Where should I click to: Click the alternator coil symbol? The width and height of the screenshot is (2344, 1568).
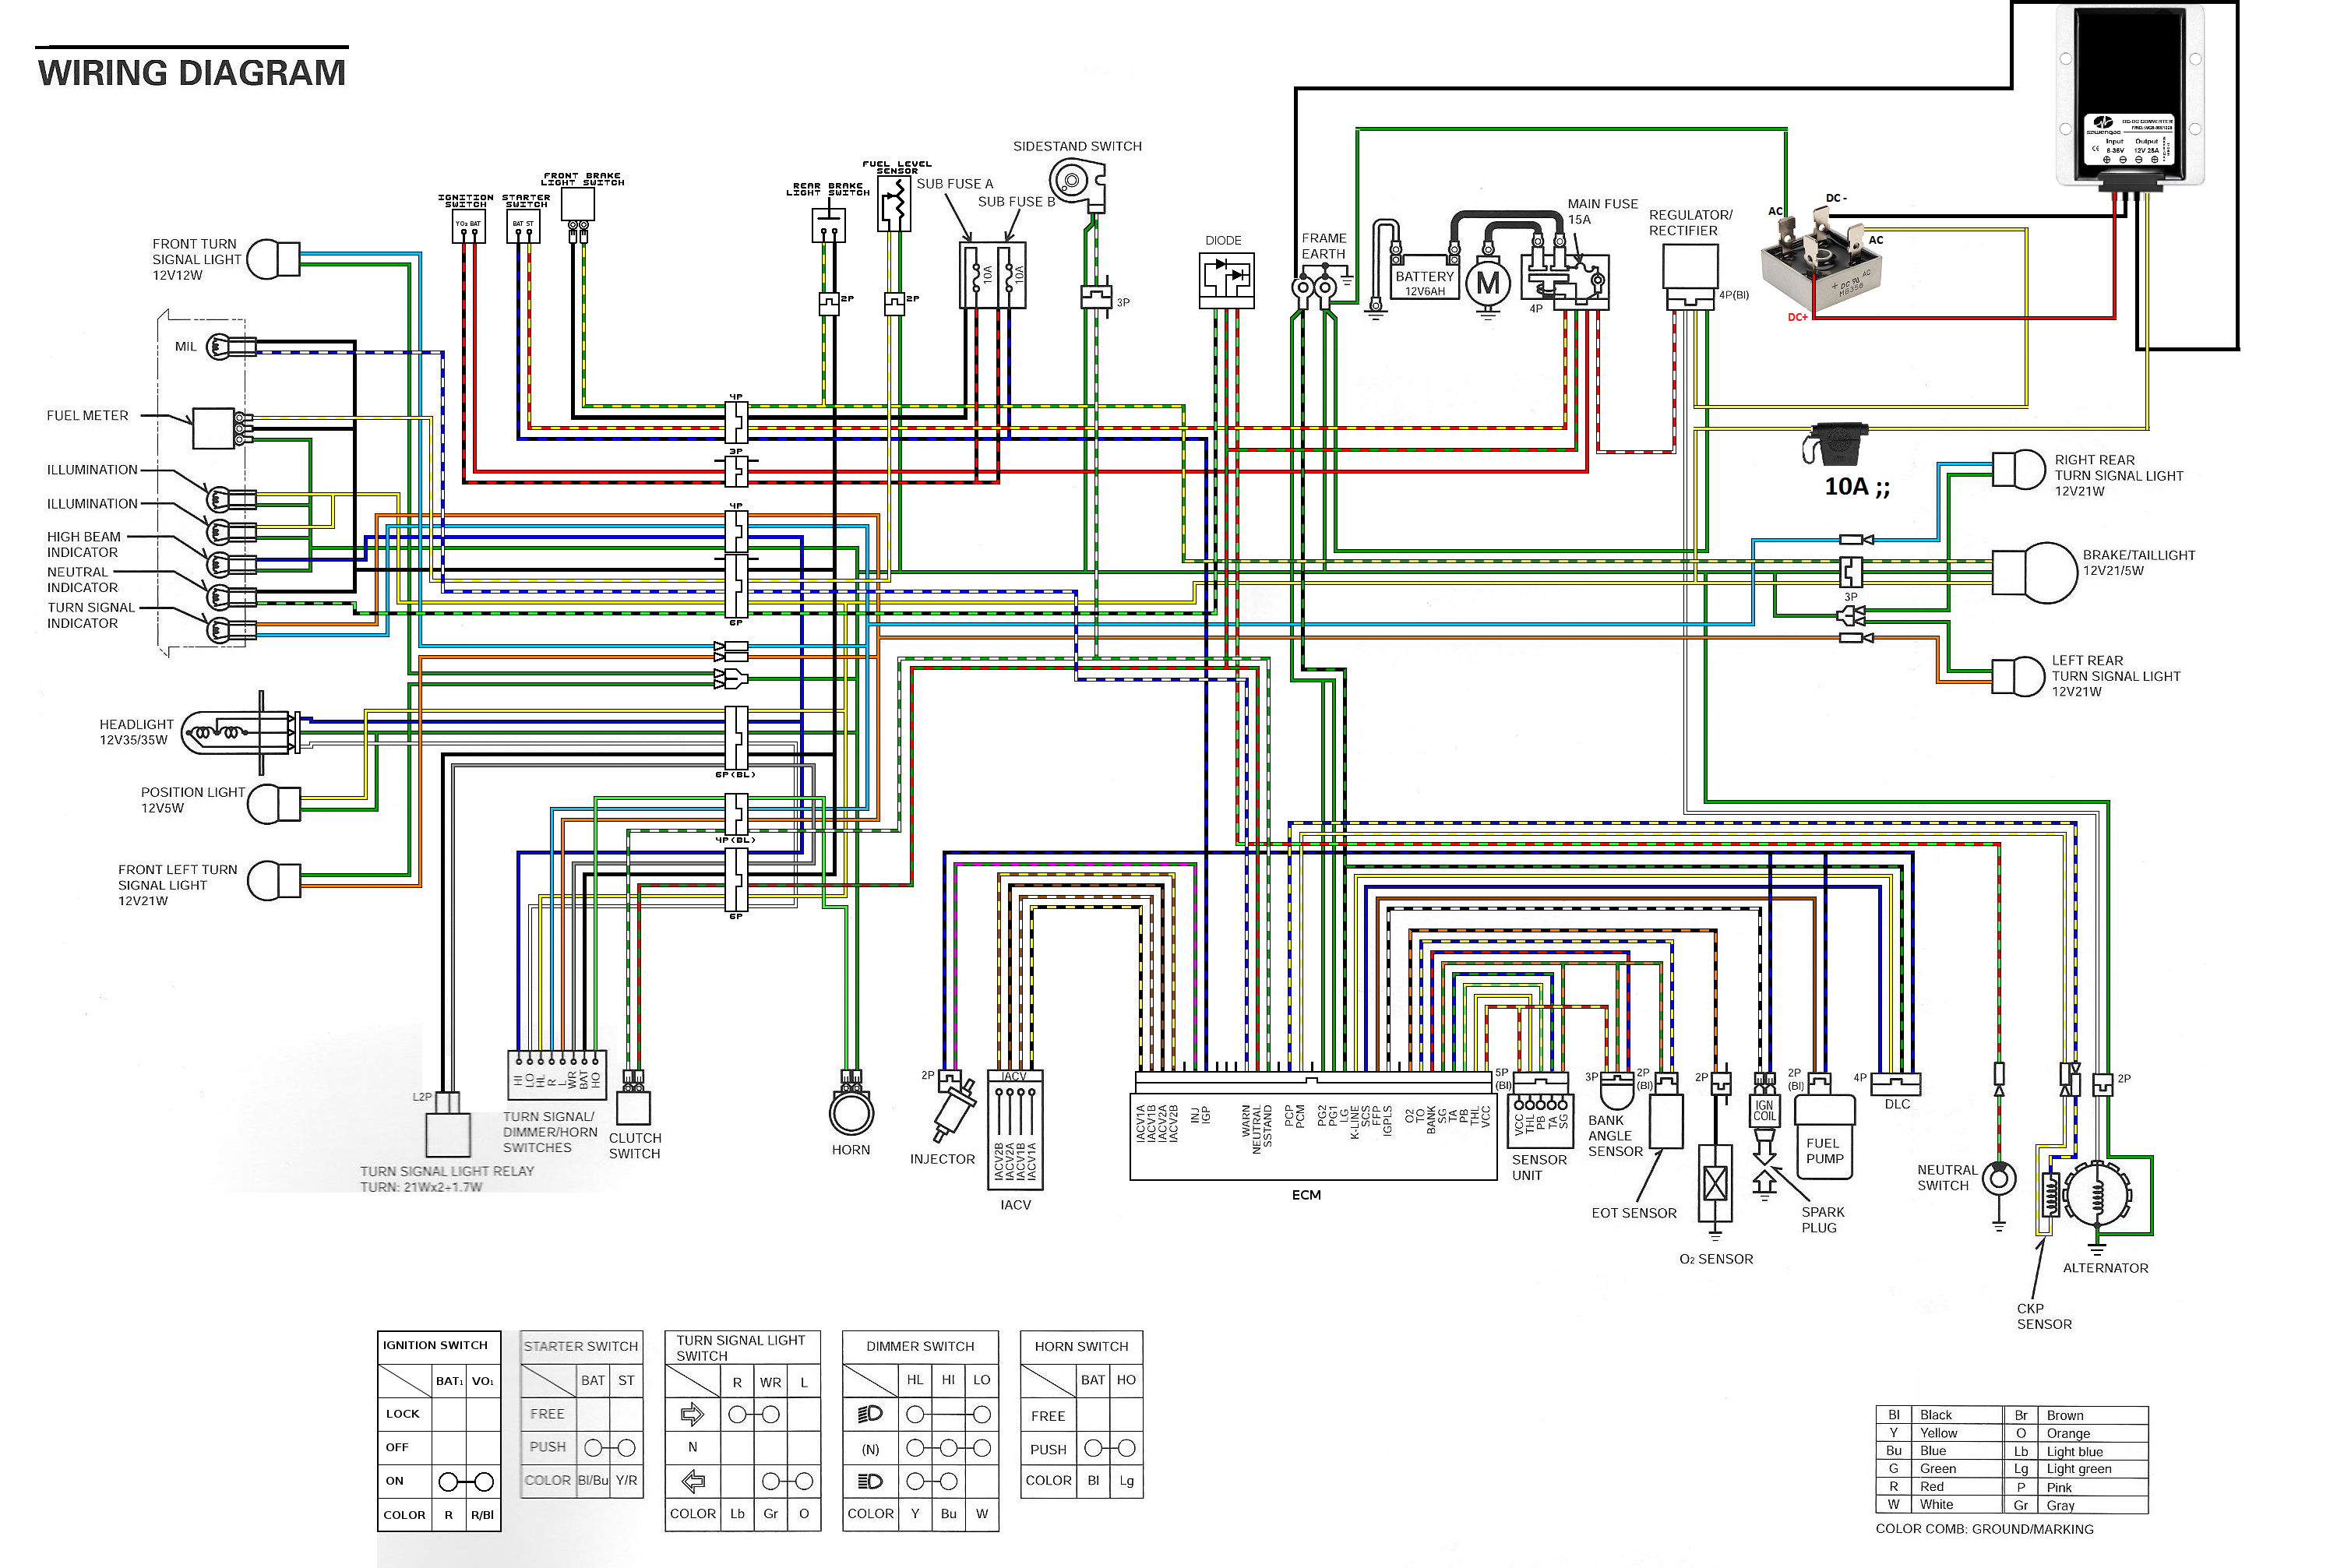2097,1194
